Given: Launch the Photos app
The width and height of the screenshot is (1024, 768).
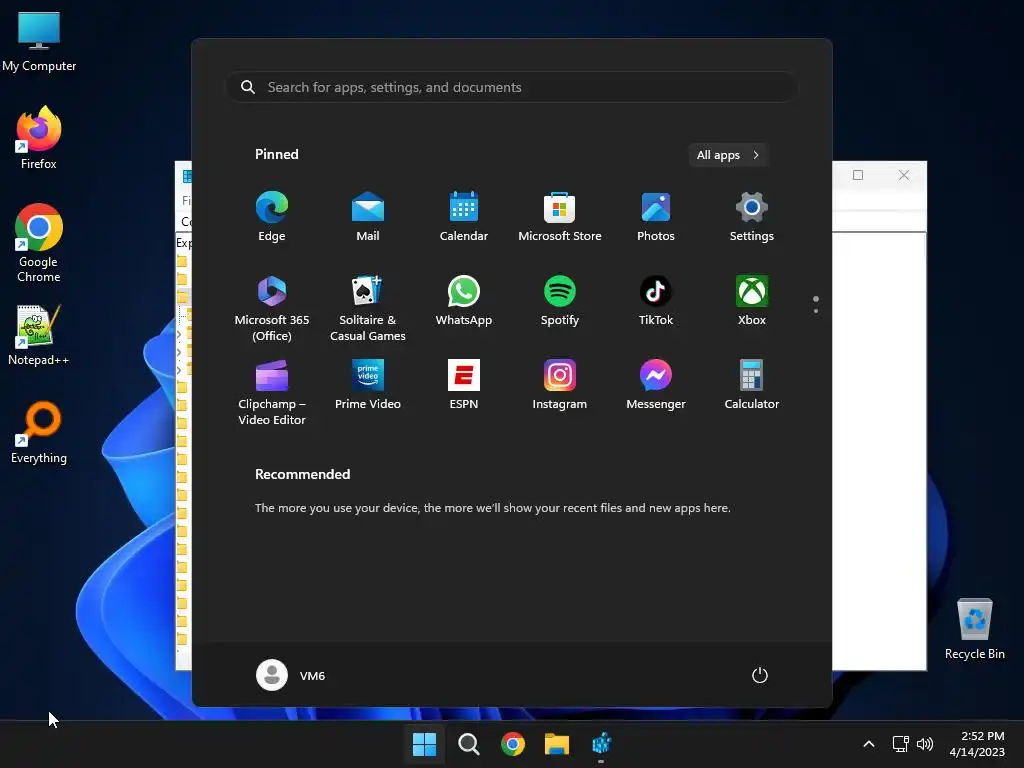Looking at the screenshot, I should coord(656,217).
